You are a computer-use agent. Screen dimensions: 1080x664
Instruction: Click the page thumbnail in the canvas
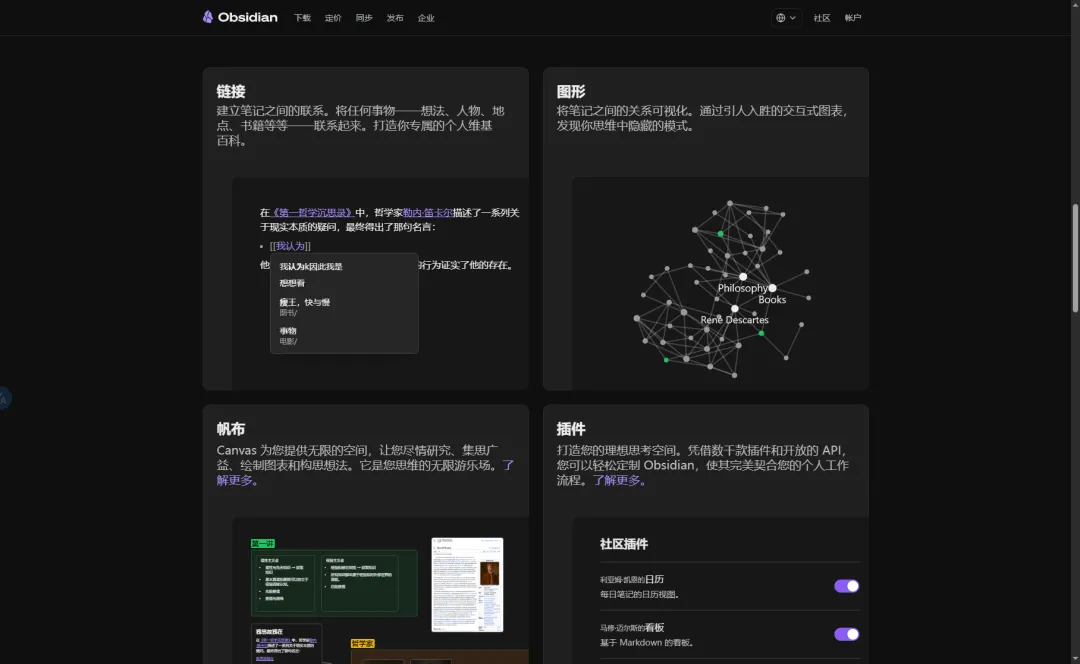coord(468,585)
